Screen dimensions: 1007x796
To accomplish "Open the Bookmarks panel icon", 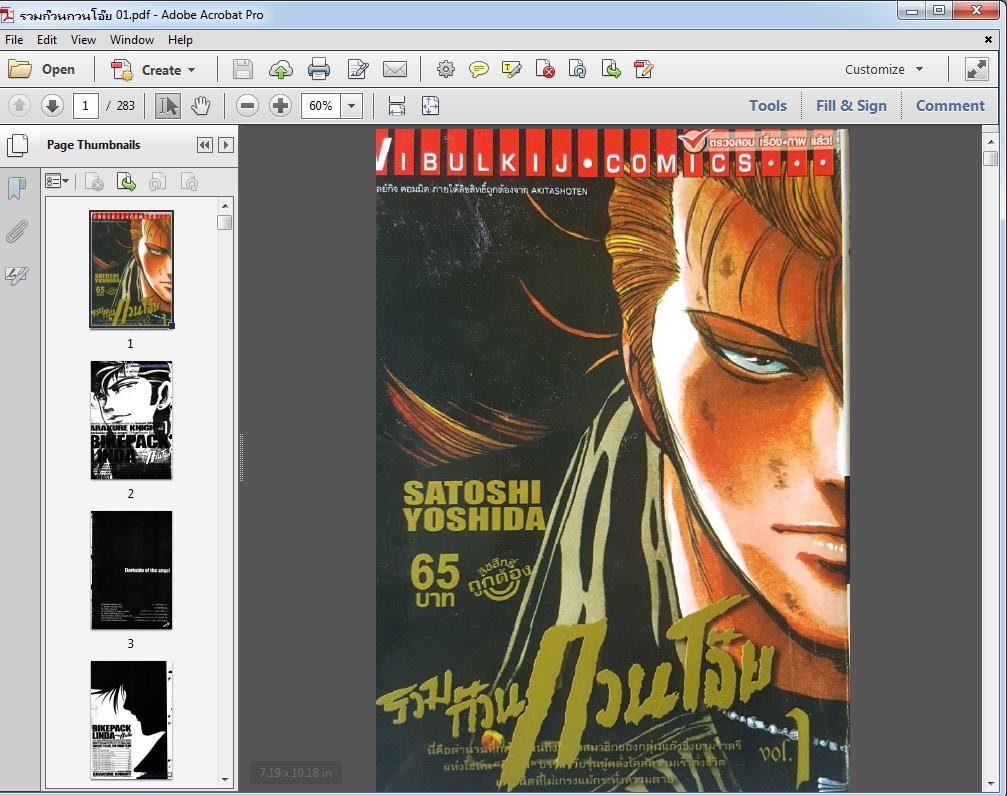I will (17, 188).
